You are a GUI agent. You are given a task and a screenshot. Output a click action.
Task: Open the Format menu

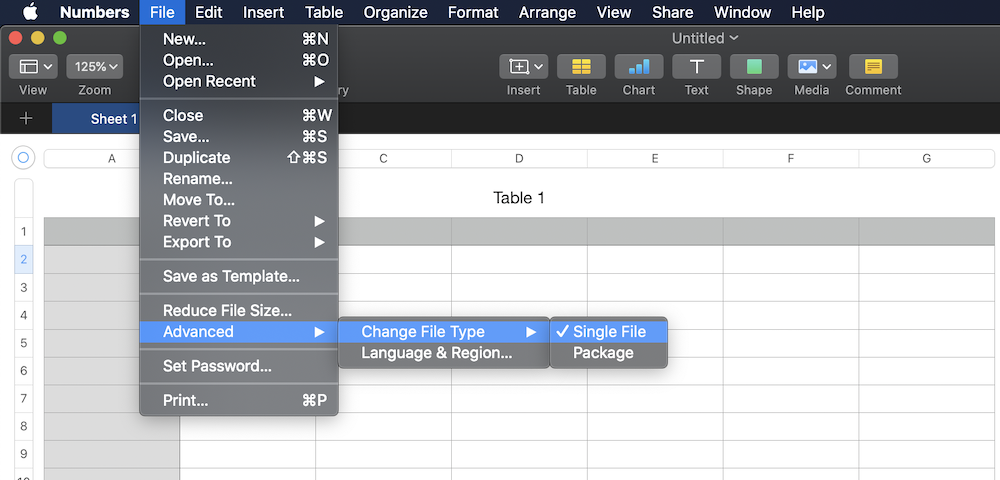click(473, 12)
